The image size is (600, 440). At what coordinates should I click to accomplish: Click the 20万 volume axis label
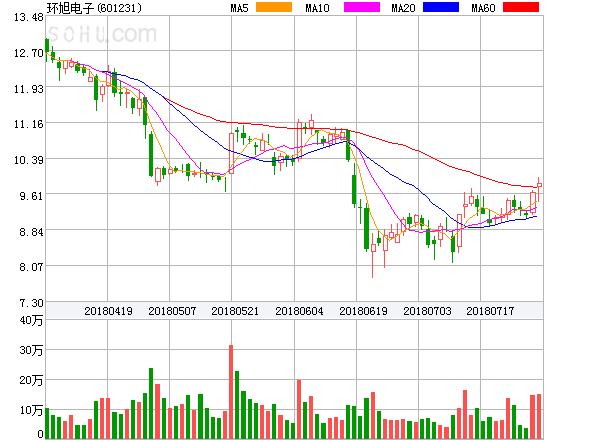coord(31,380)
